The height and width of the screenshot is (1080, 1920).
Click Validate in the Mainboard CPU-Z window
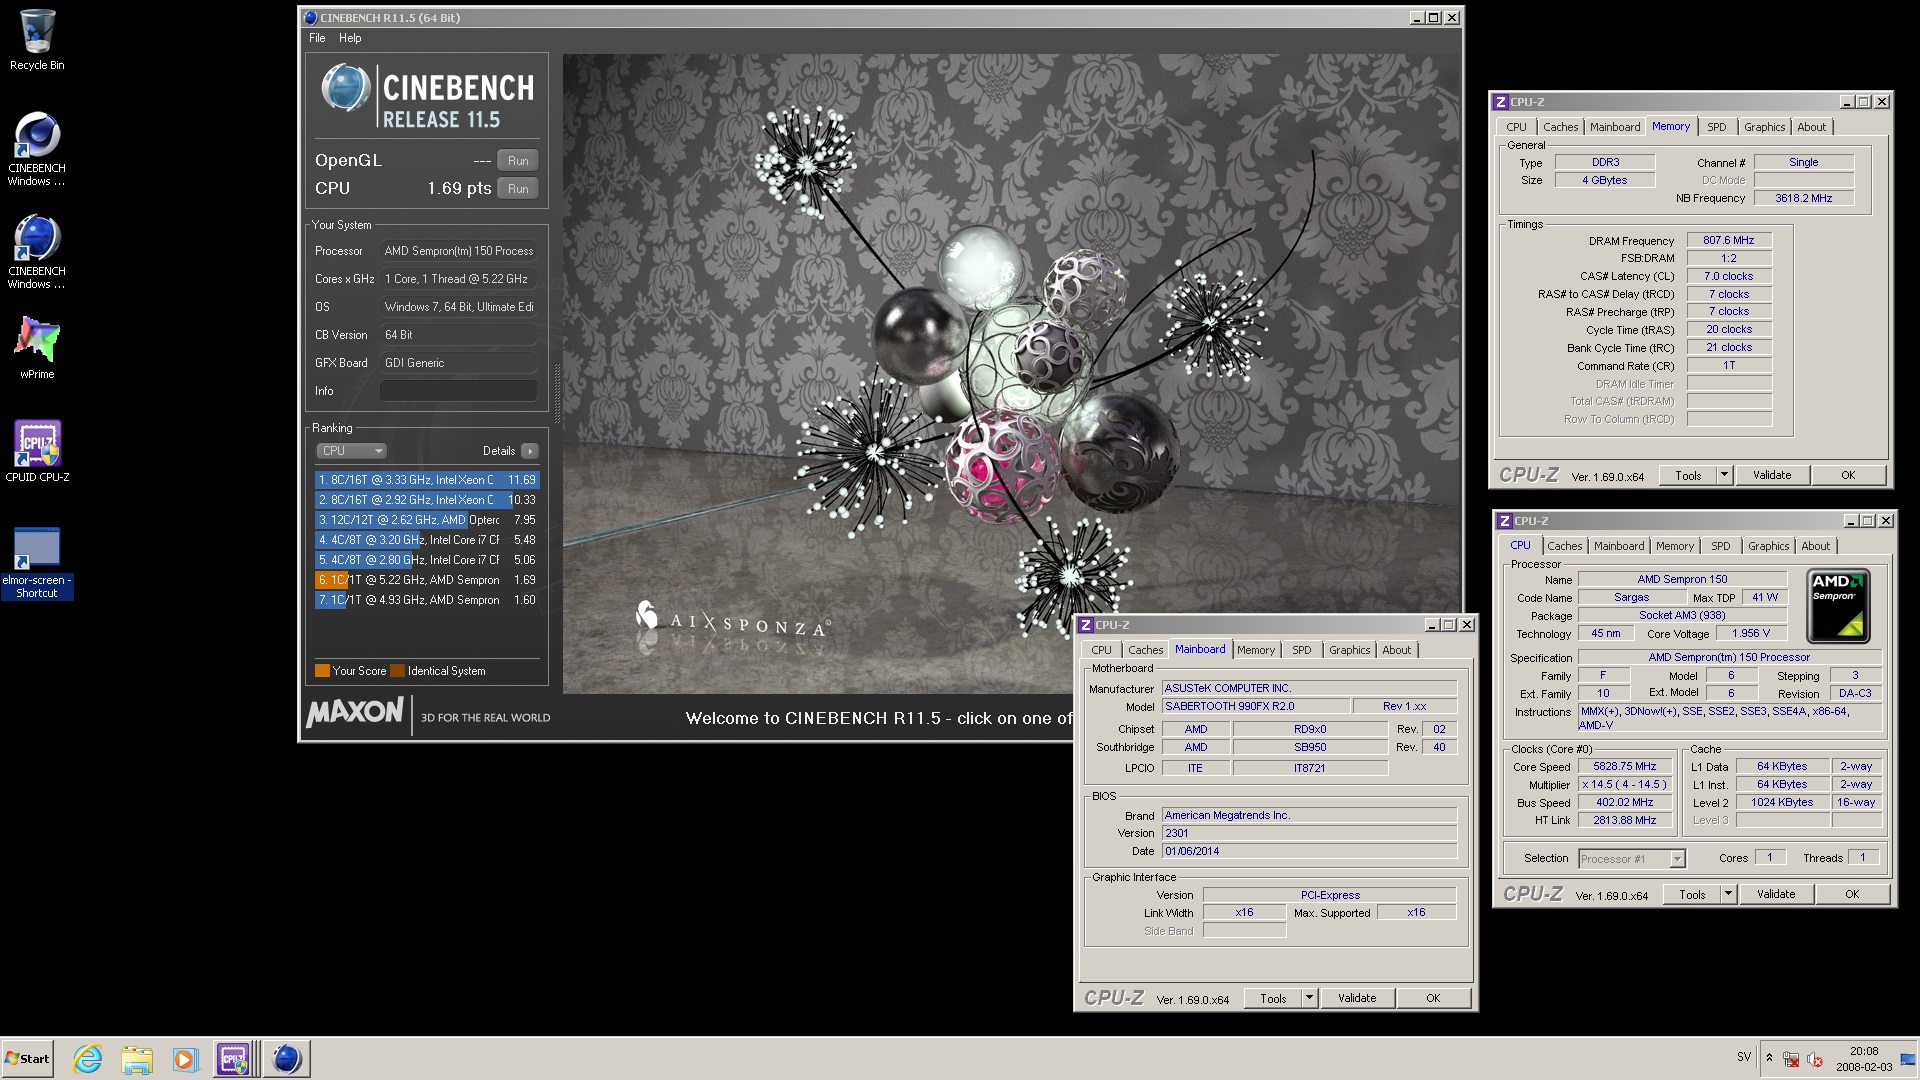(1357, 998)
